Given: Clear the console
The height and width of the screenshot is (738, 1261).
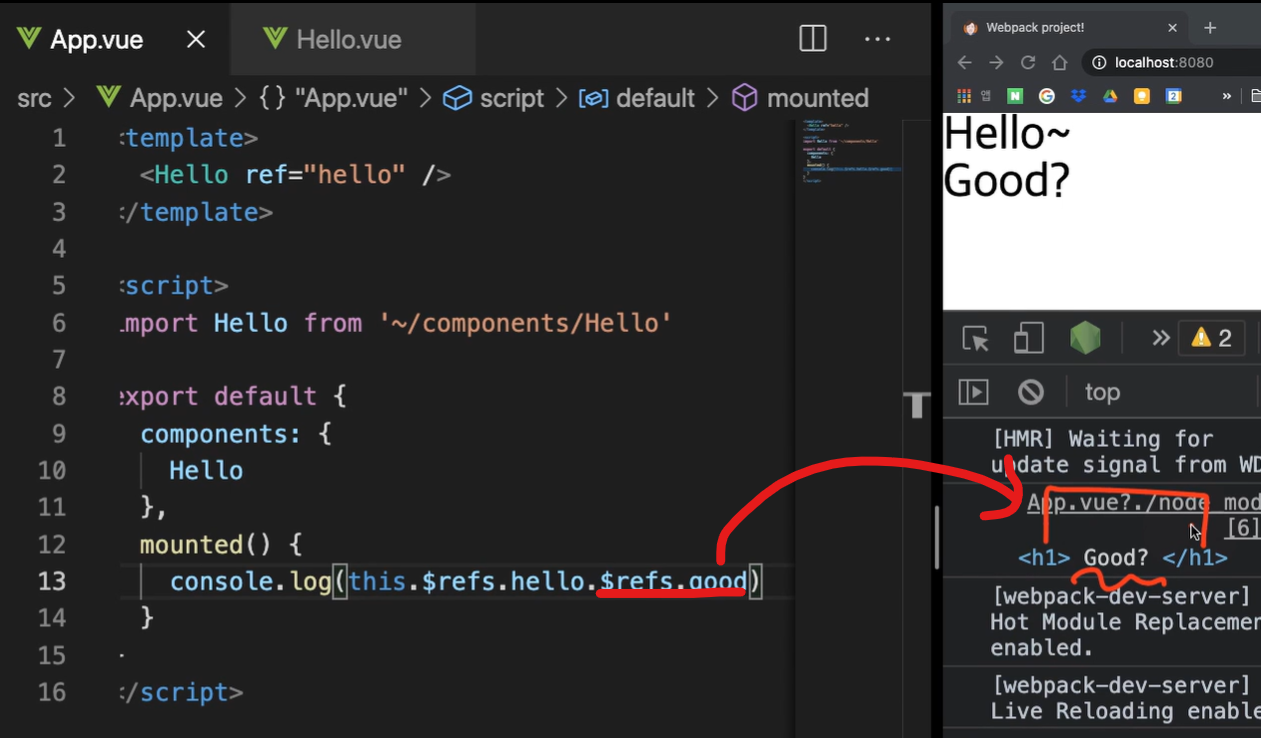Looking at the screenshot, I should [1031, 392].
